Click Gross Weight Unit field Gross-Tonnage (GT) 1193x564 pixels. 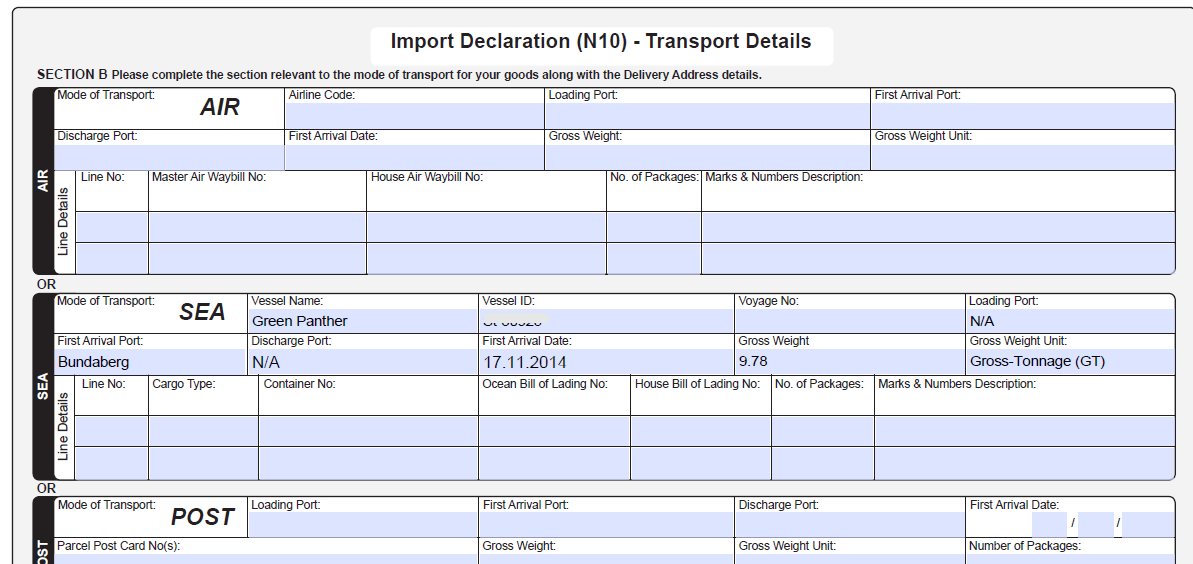tap(1071, 362)
